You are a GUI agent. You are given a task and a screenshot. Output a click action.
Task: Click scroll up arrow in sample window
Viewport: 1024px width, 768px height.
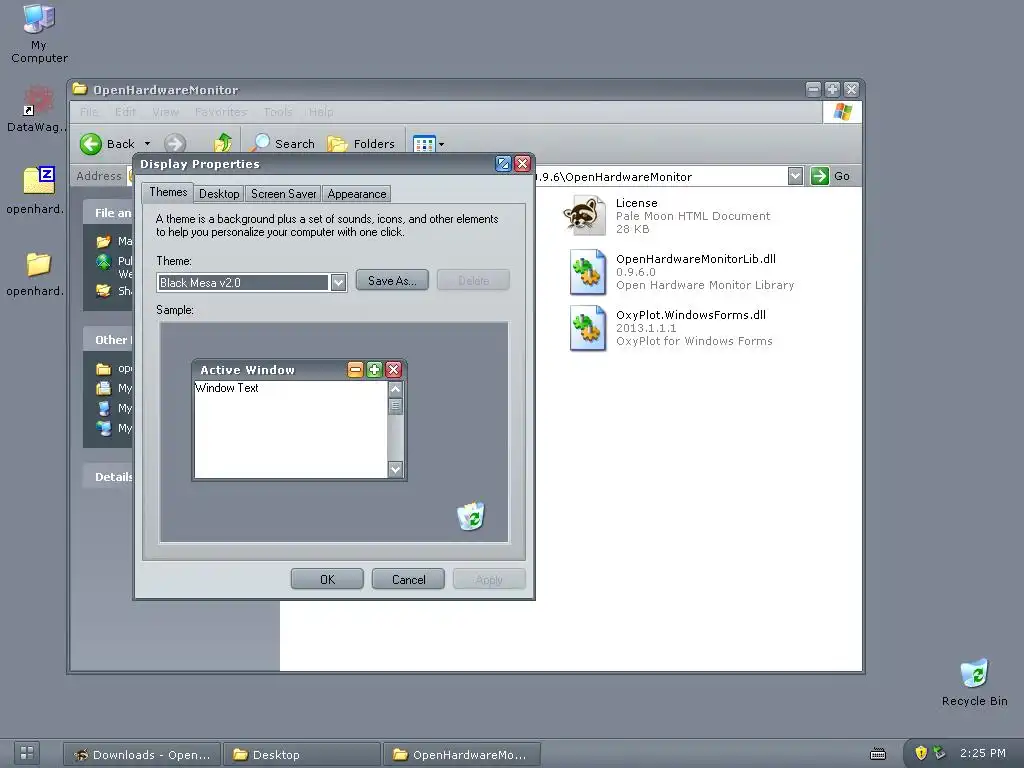[395, 389]
